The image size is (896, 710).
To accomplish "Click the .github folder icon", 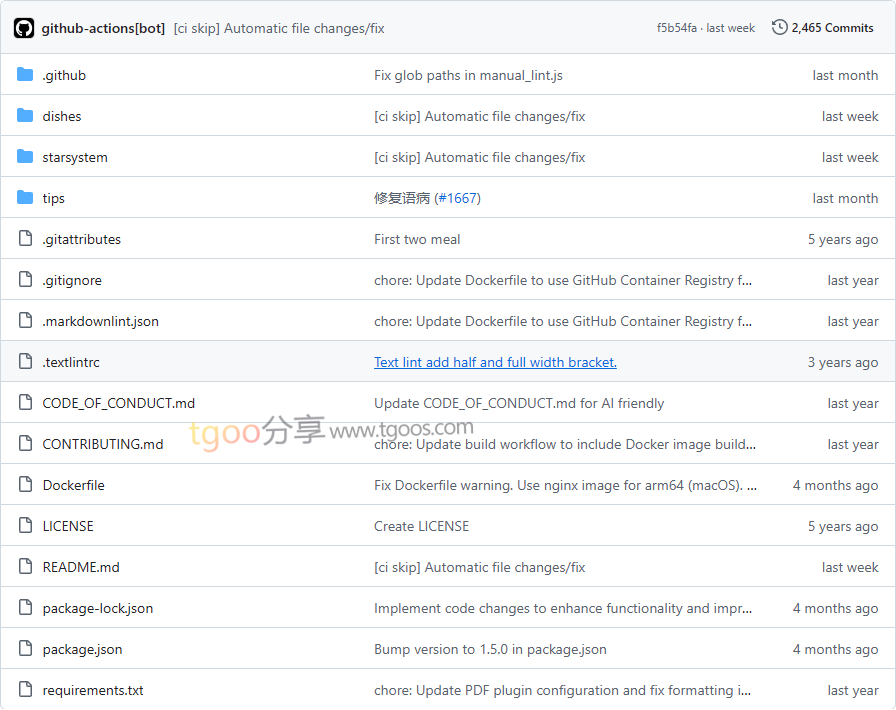I will [x=25, y=75].
